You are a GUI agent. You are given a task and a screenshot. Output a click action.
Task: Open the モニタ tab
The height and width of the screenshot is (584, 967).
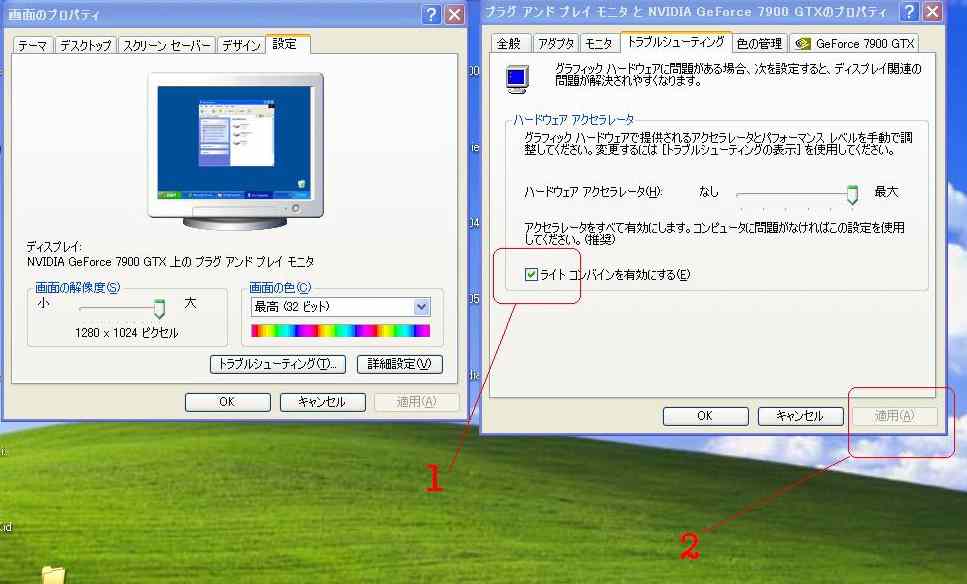click(599, 43)
